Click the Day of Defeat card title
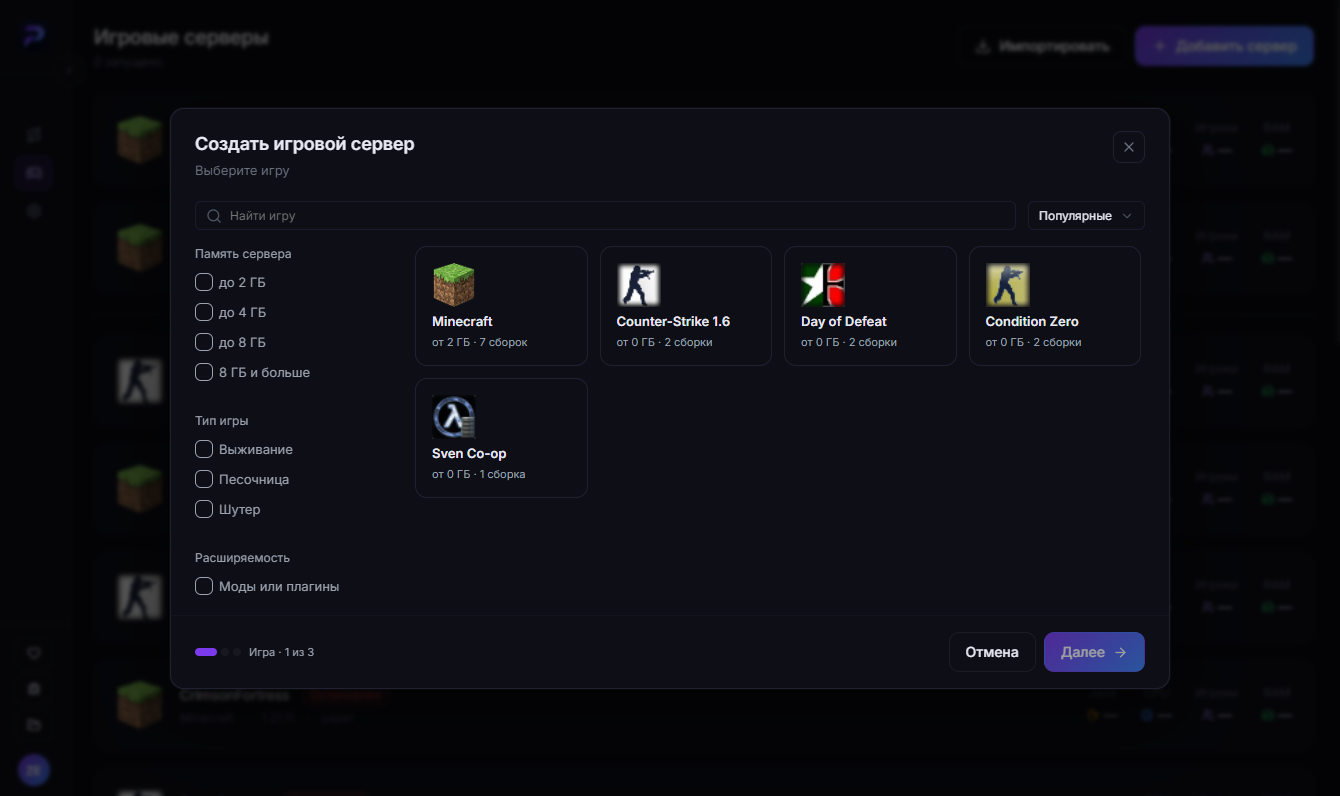 pyautogui.click(x=844, y=322)
